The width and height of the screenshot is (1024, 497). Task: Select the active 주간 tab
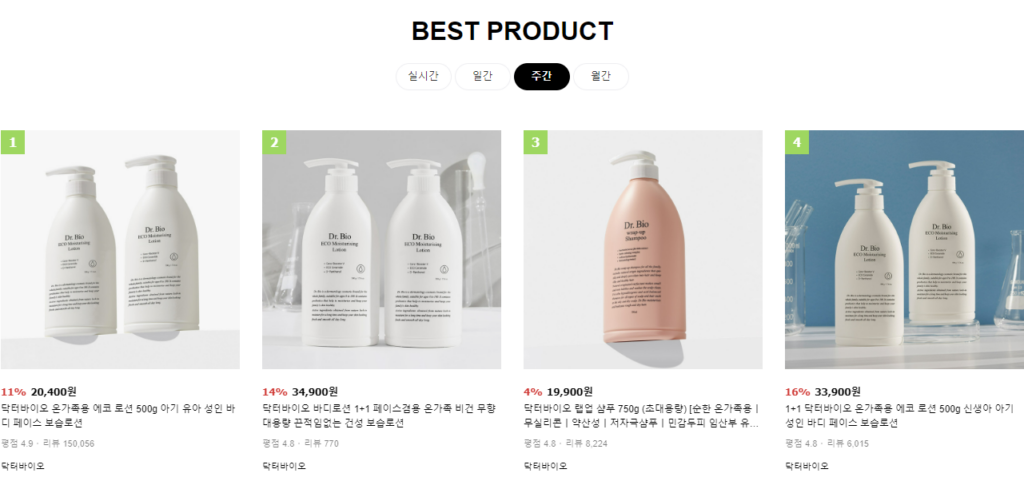point(541,76)
